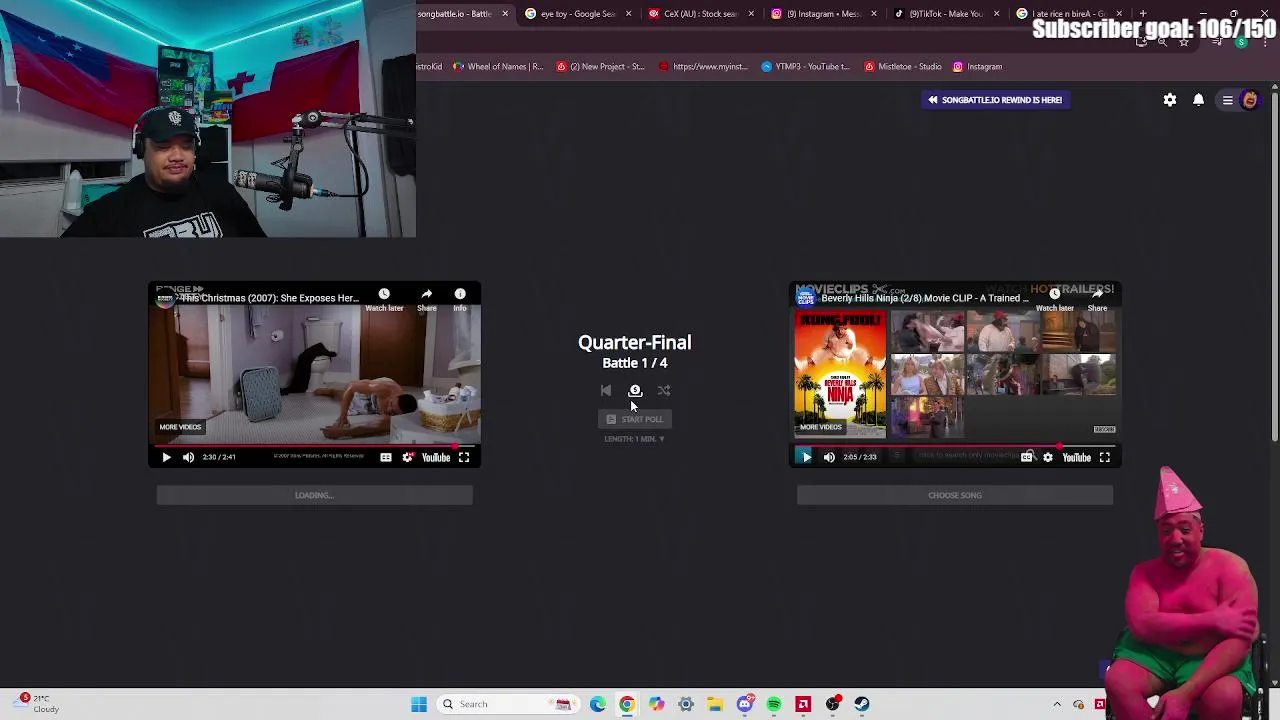The height and width of the screenshot is (720, 1280).
Task: Open the notifications bell
Action: [x=1198, y=100]
